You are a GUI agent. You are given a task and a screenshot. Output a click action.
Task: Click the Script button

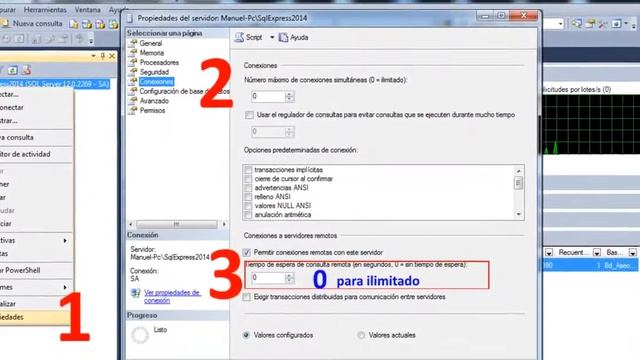[x=249, y=37]
